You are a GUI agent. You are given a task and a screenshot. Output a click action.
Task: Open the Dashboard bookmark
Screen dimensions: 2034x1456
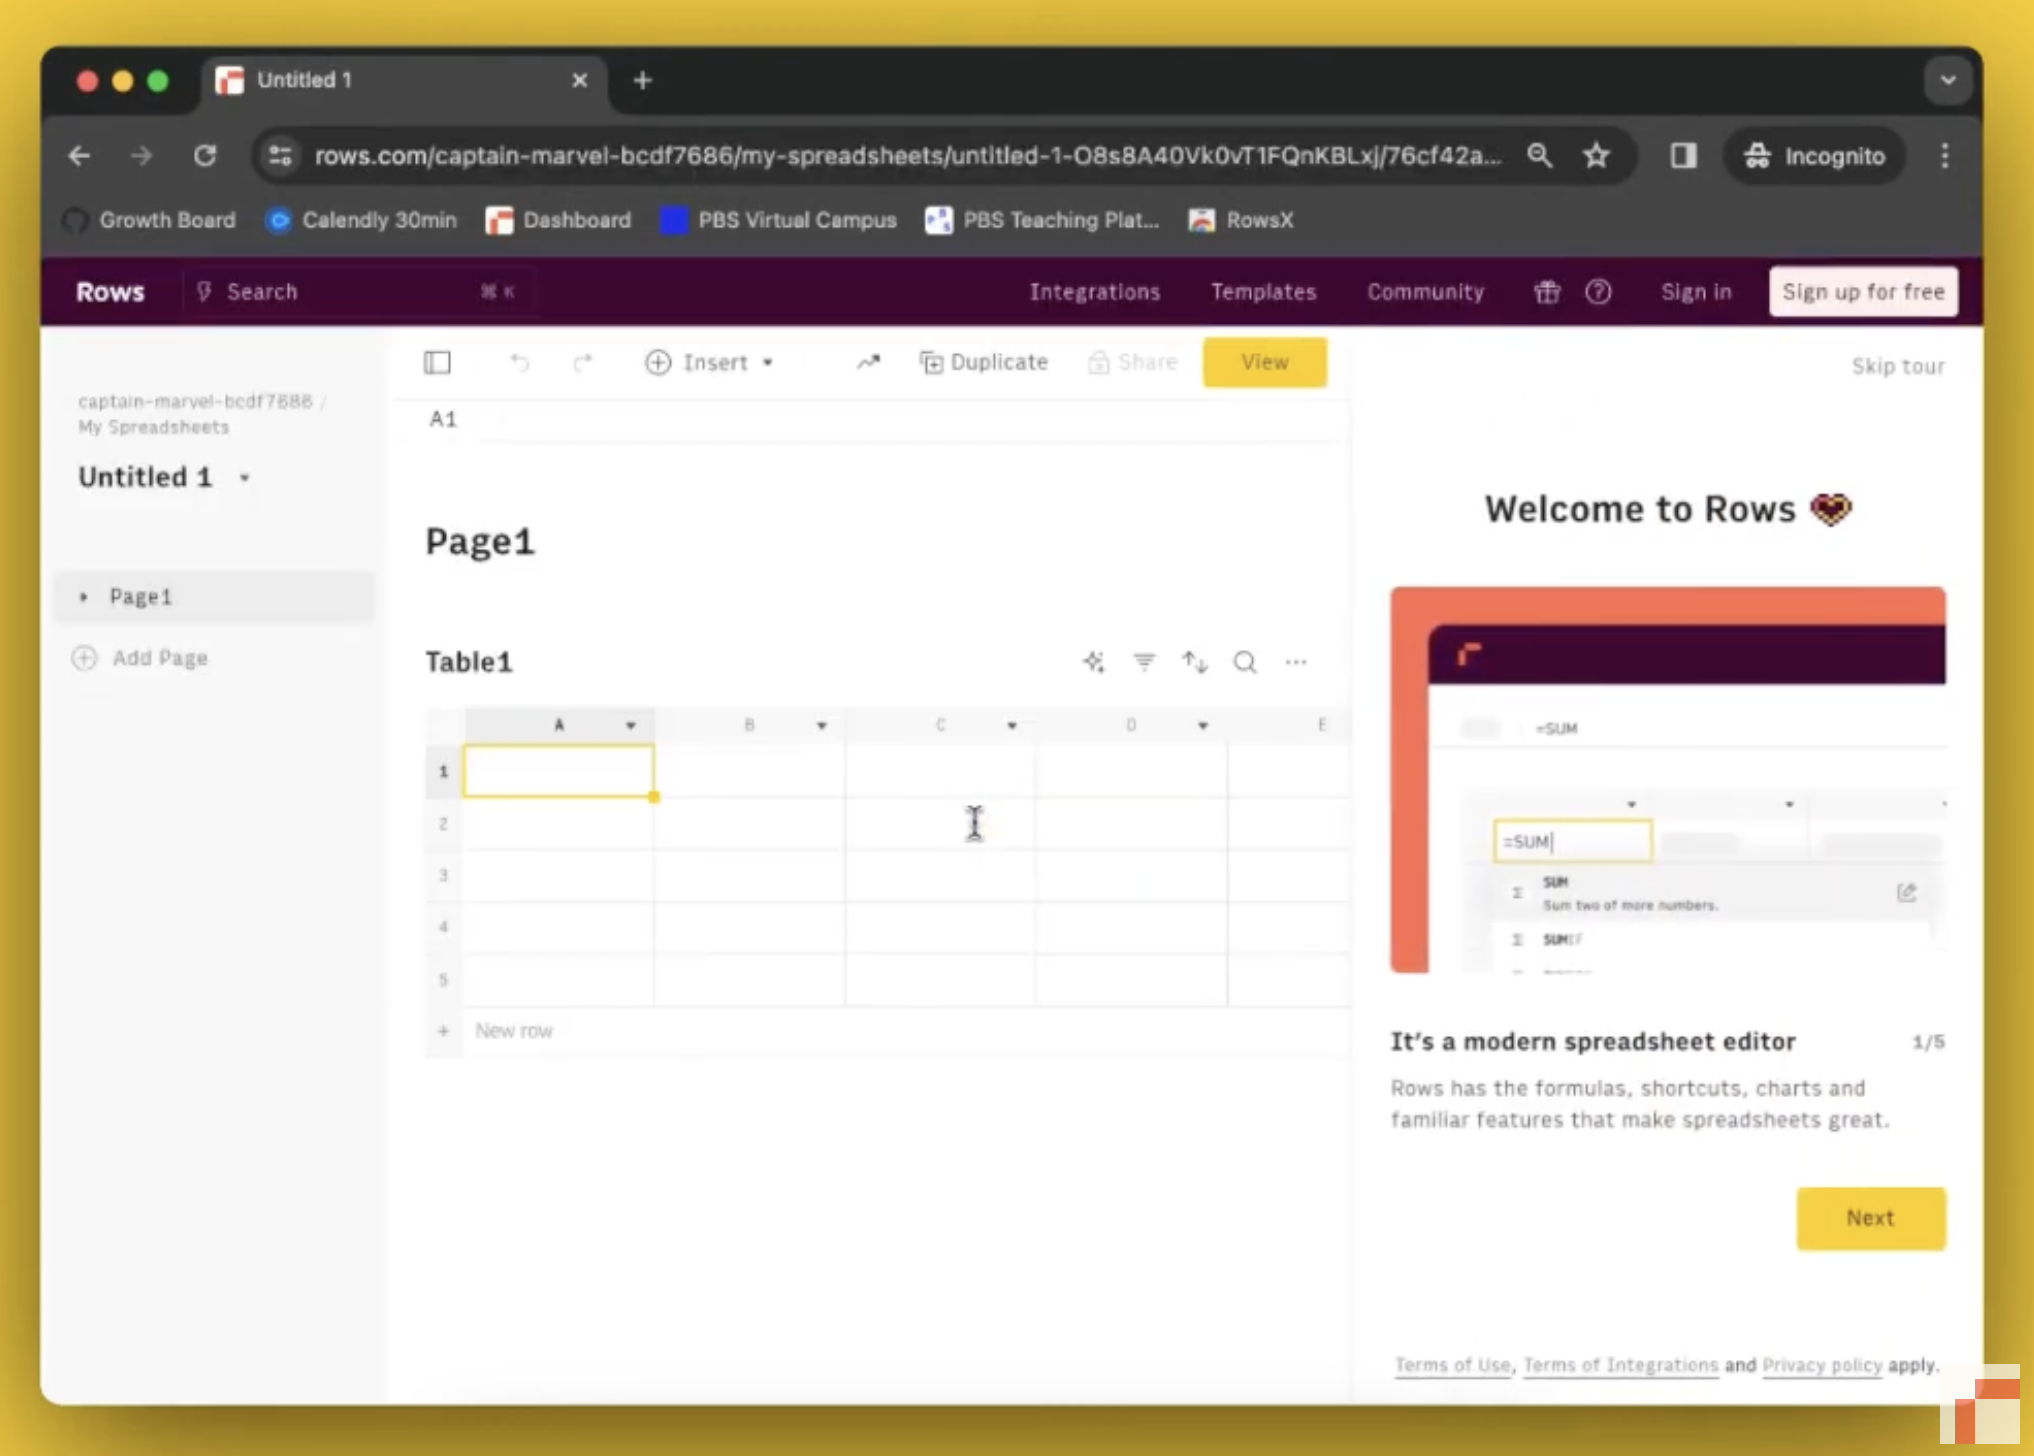[x=559, y=220]
